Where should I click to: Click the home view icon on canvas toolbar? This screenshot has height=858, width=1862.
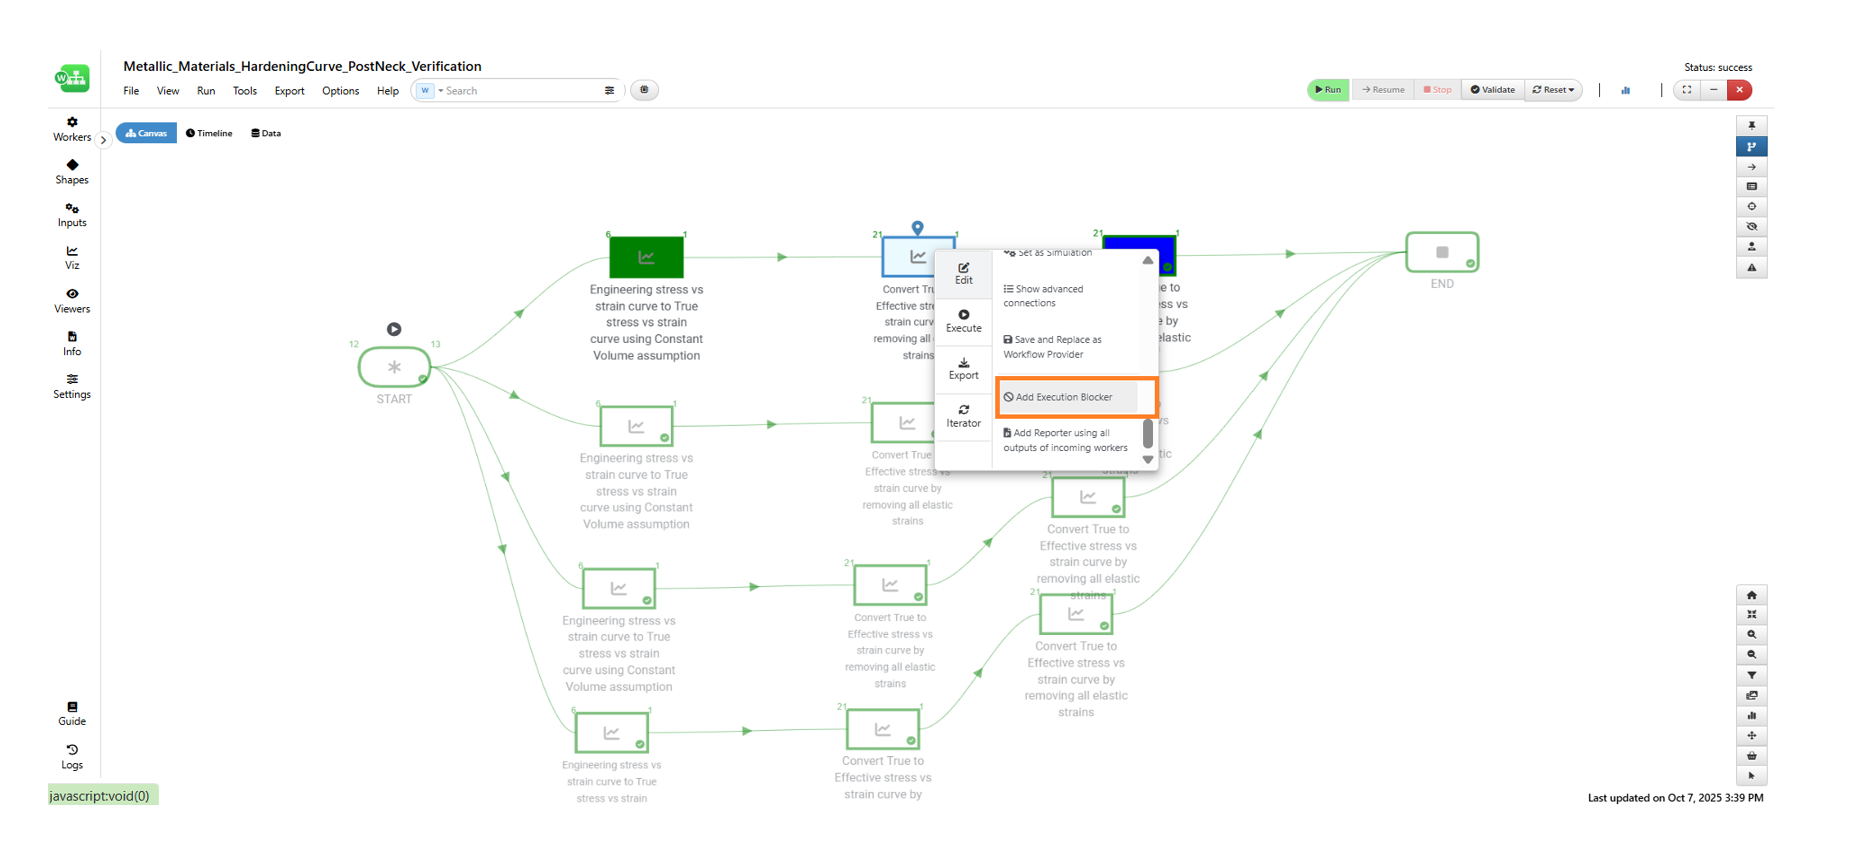point(1751,595)
